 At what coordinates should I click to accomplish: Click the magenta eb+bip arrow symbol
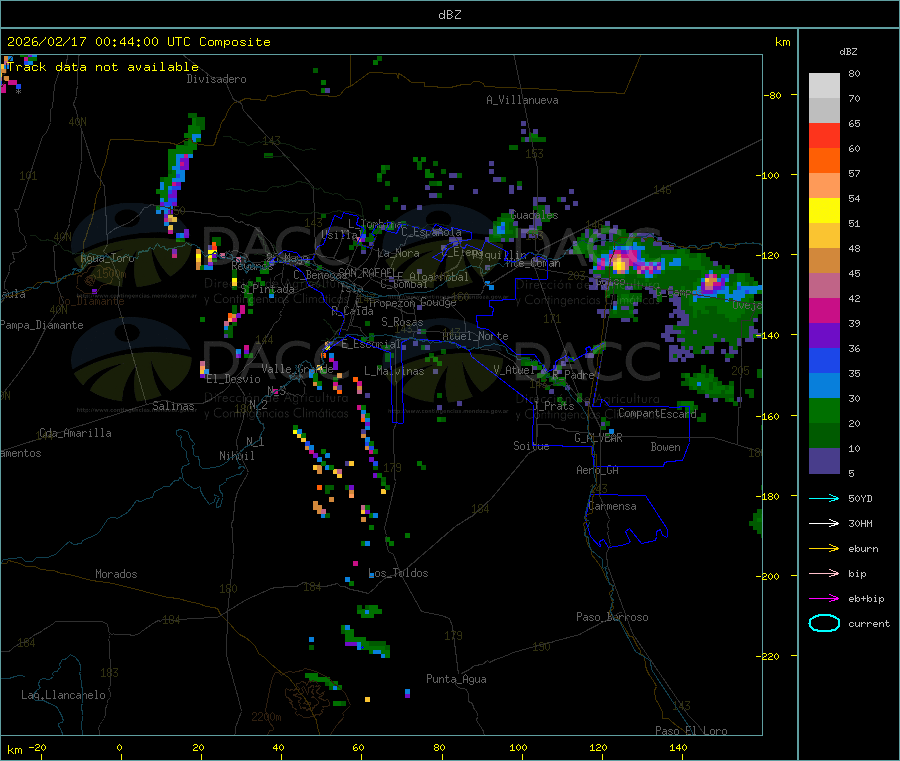coord(824,598)
